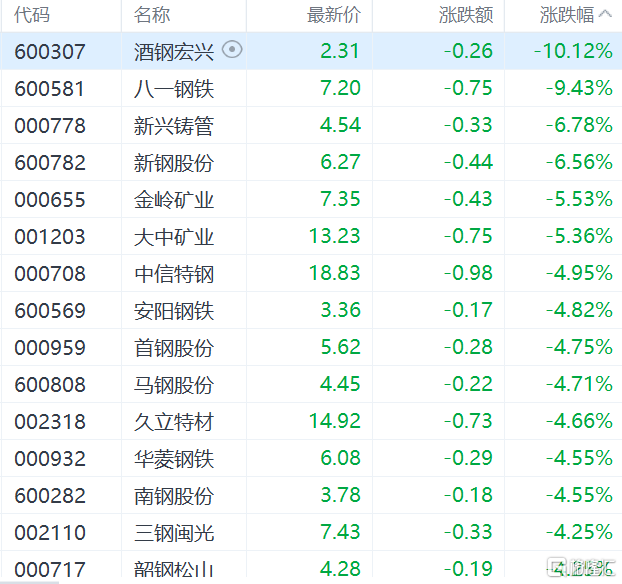Open stock 三钢闽光
This screenshot has width=622, height=584.
[174, 533]
